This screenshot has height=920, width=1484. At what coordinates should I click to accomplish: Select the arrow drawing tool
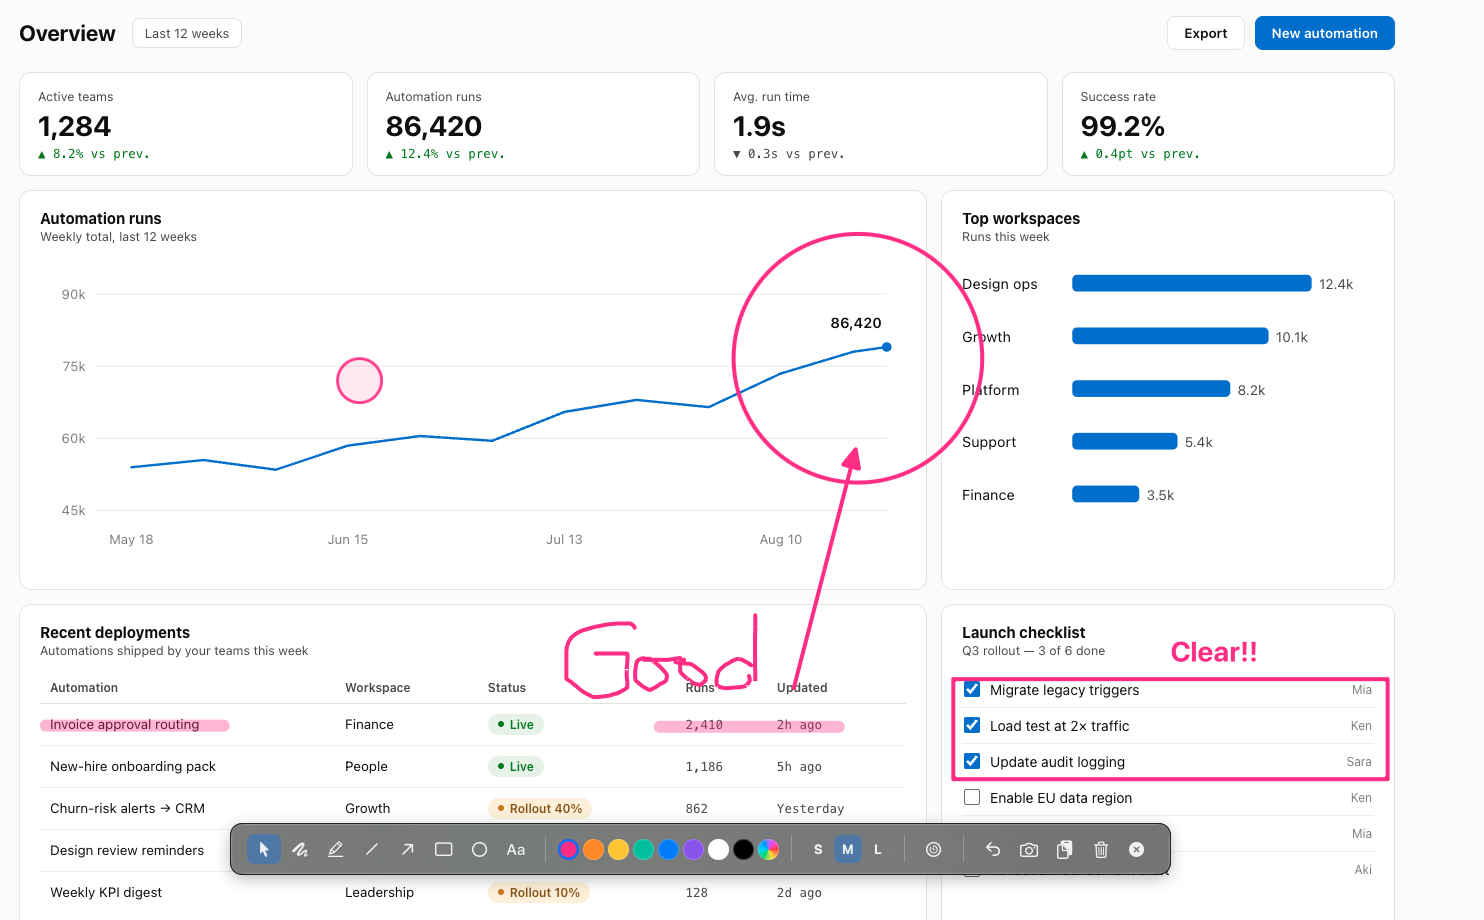[x=408, y=849]
